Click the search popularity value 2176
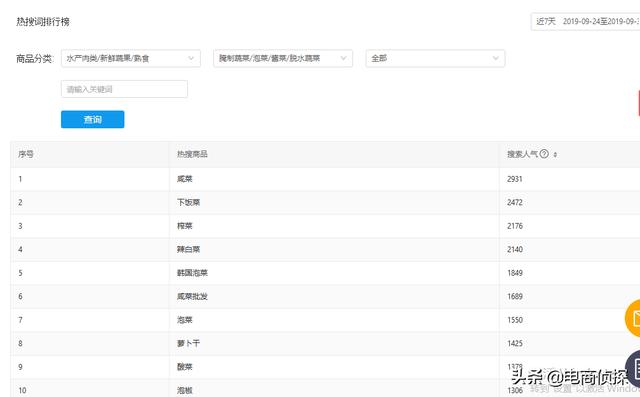 pos(515,226)
